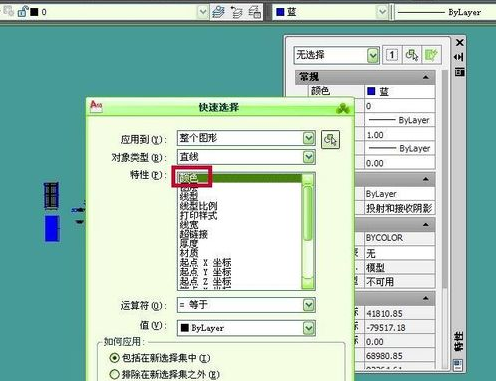The image size is (496, 381).
Task: Click the make object's layer current icon
Action: click(x=219, y=12)
